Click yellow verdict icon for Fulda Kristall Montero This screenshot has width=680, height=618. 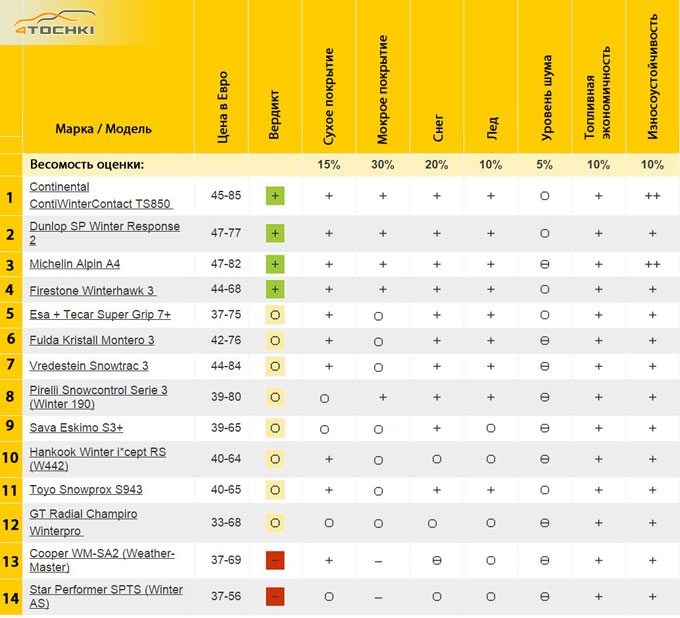275,340
